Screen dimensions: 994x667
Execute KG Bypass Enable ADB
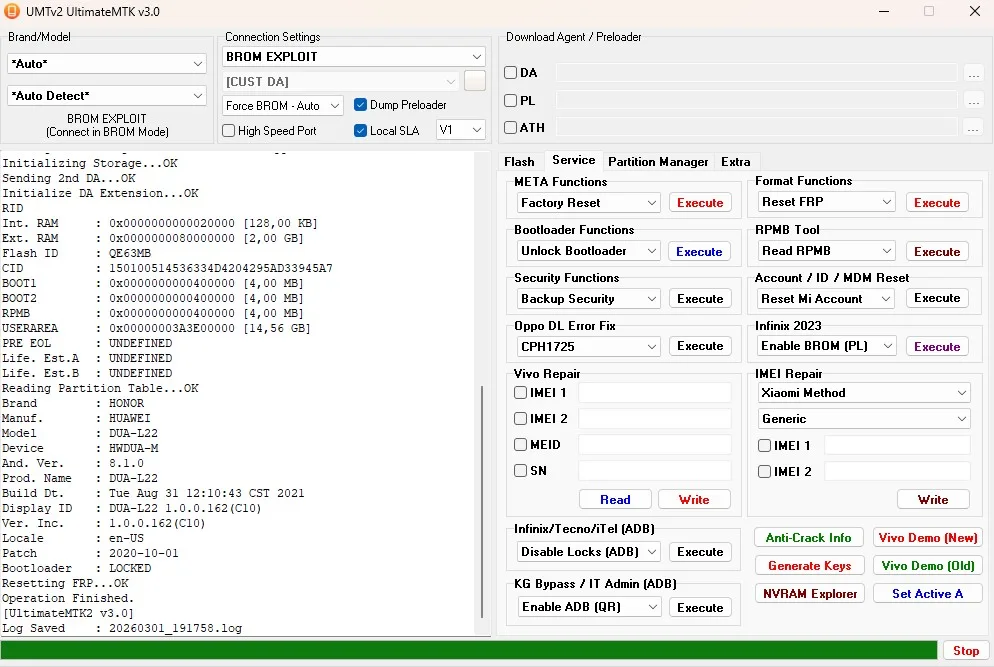700,607
